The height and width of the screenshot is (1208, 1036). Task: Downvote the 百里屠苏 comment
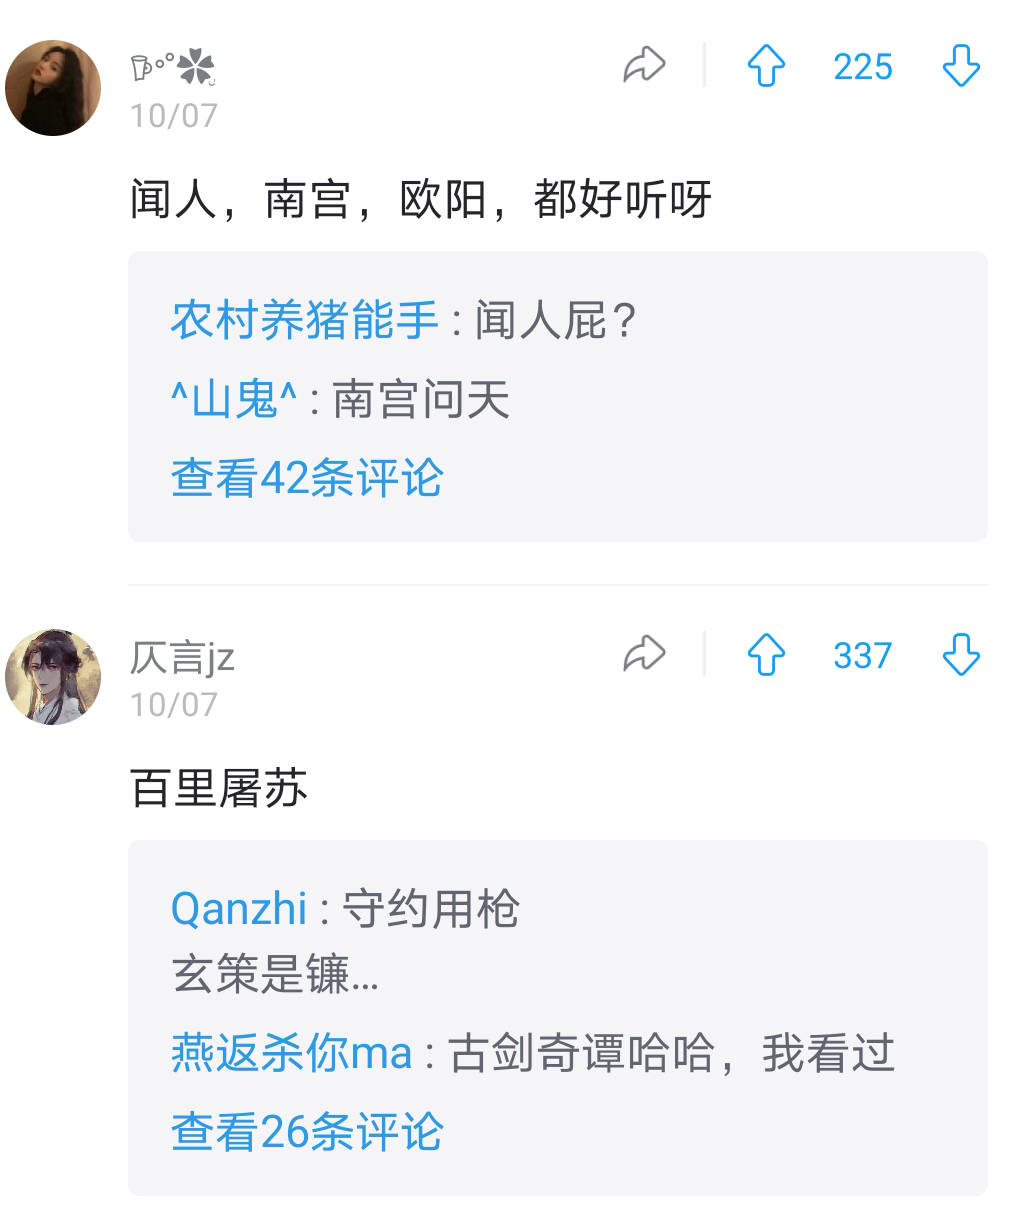[961, 655]
